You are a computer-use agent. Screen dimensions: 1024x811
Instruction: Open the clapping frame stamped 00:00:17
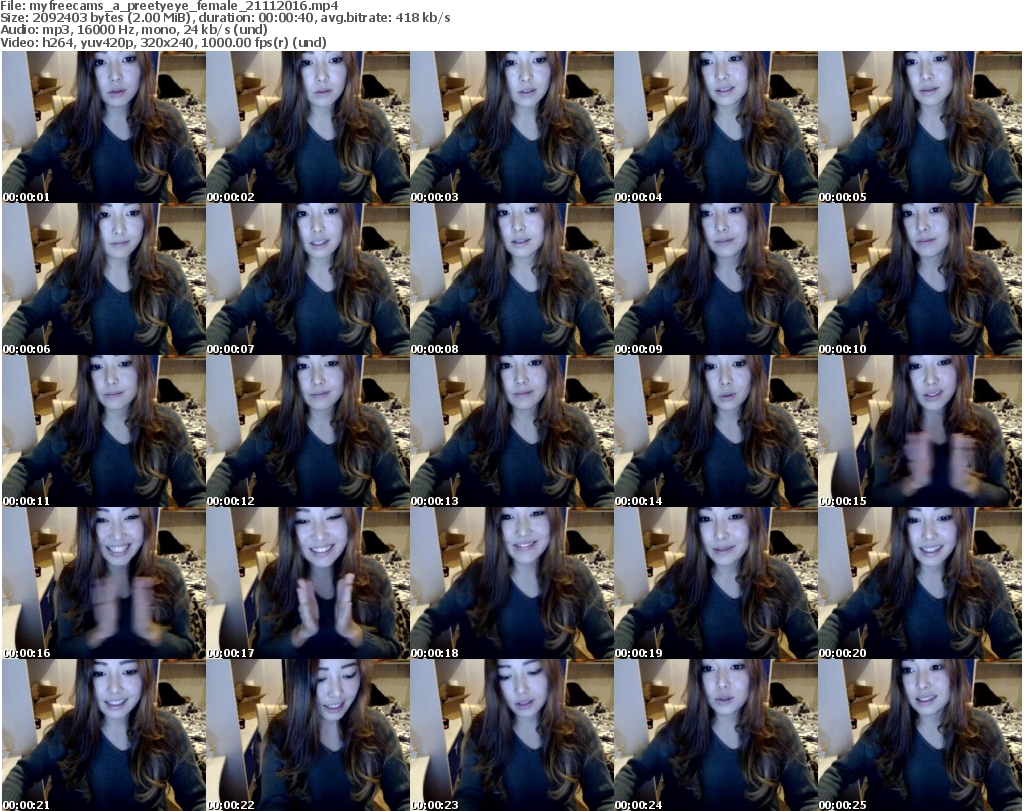pyautogui.click(x=308, y=584)
